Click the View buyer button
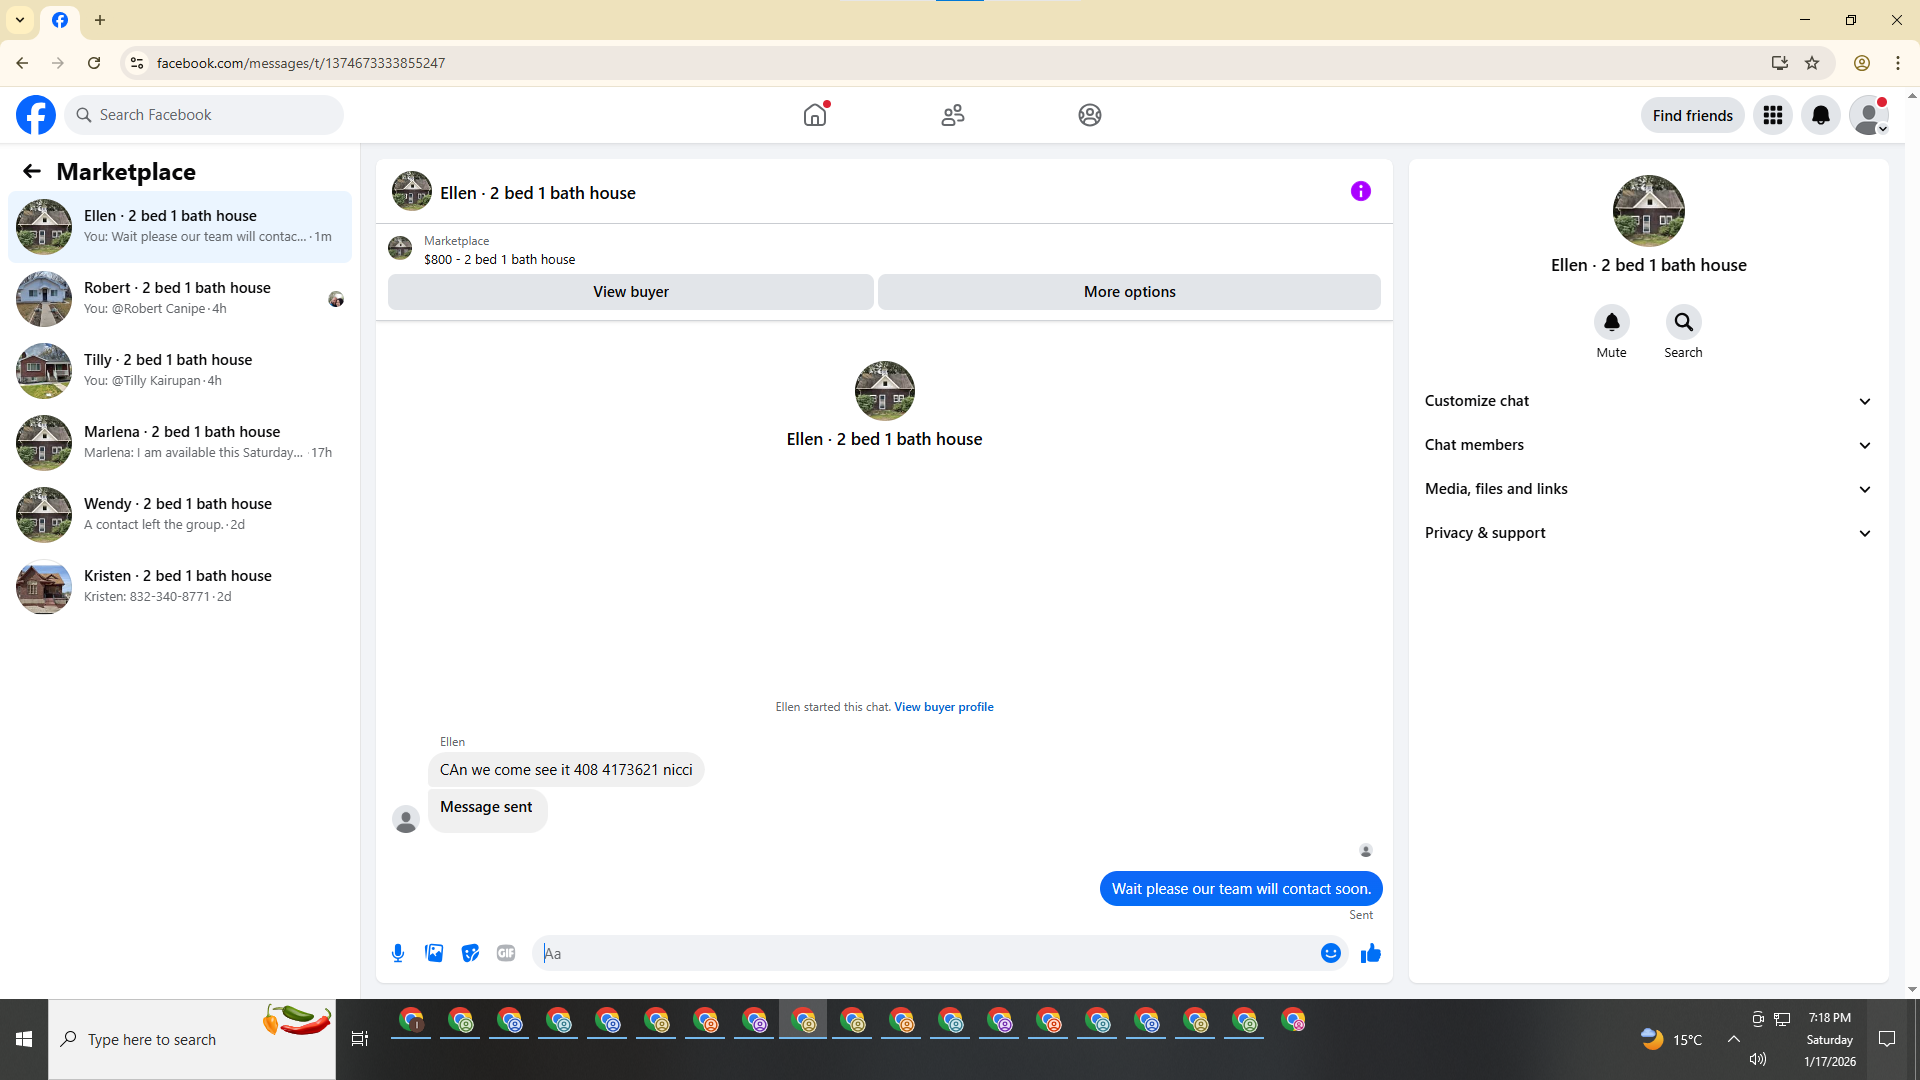Viewport: 1920px width, 1080px height. 630,292
